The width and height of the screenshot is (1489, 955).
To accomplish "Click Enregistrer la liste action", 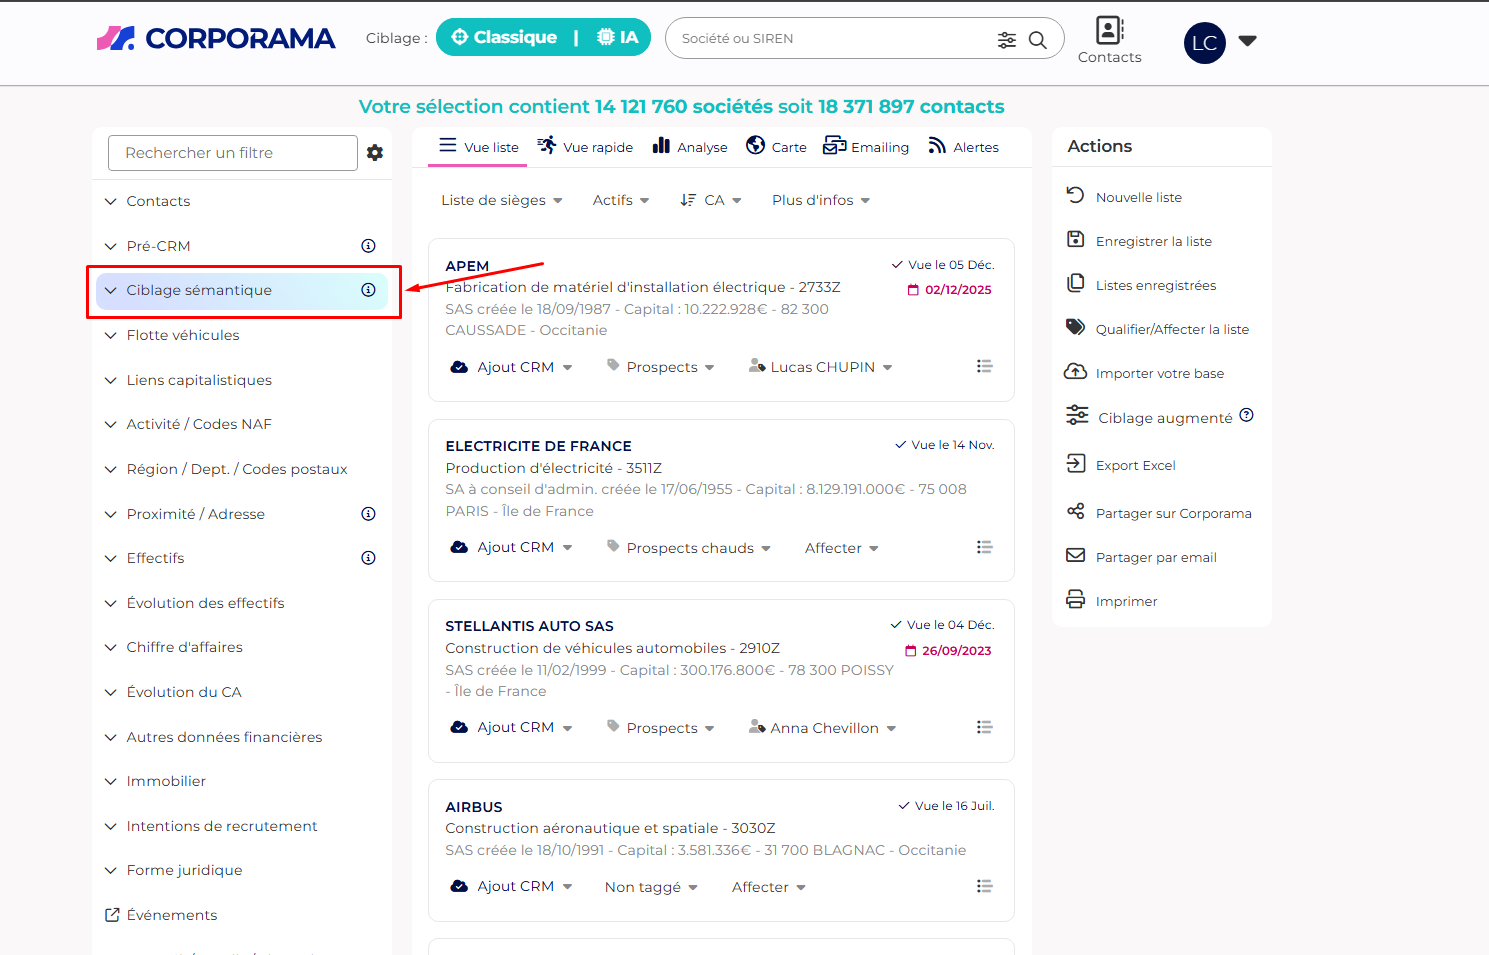I will [1153, 241].
